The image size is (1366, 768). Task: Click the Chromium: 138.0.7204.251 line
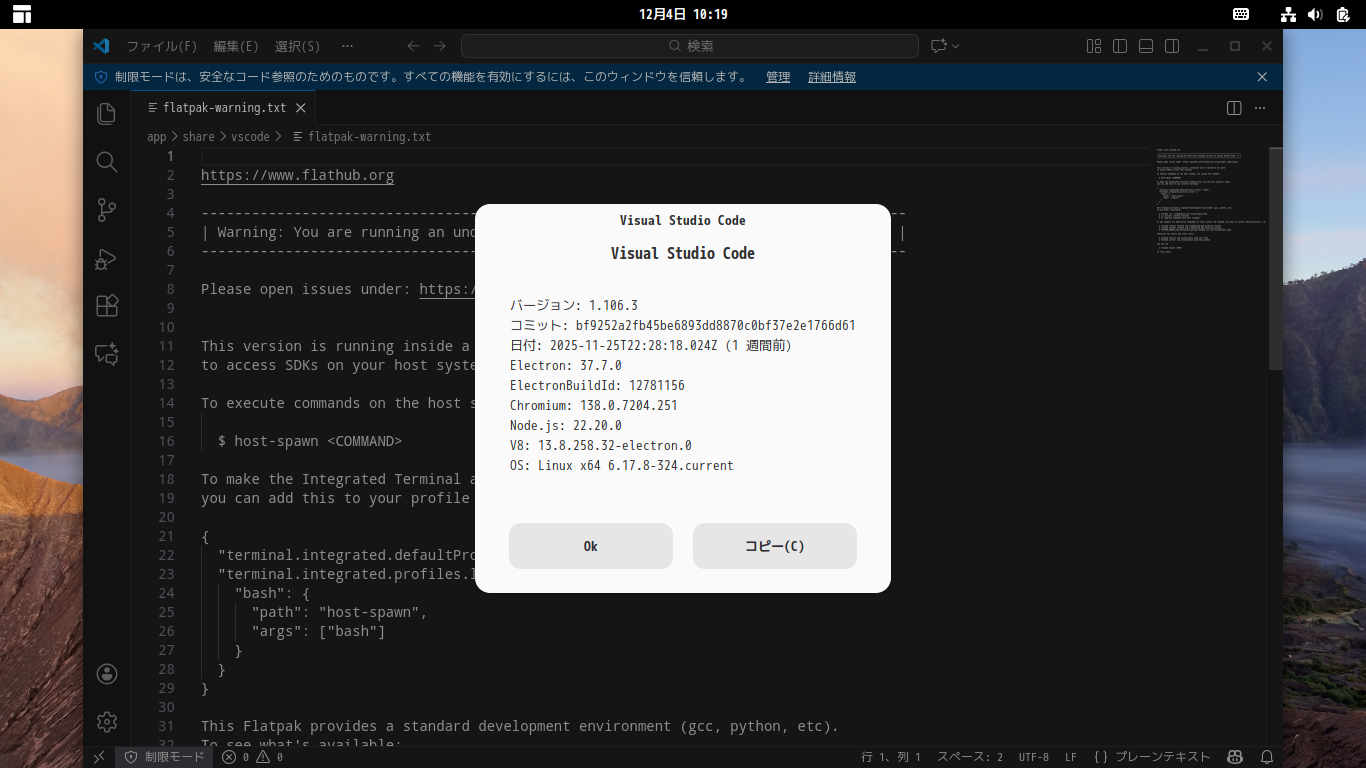(594, 405)
